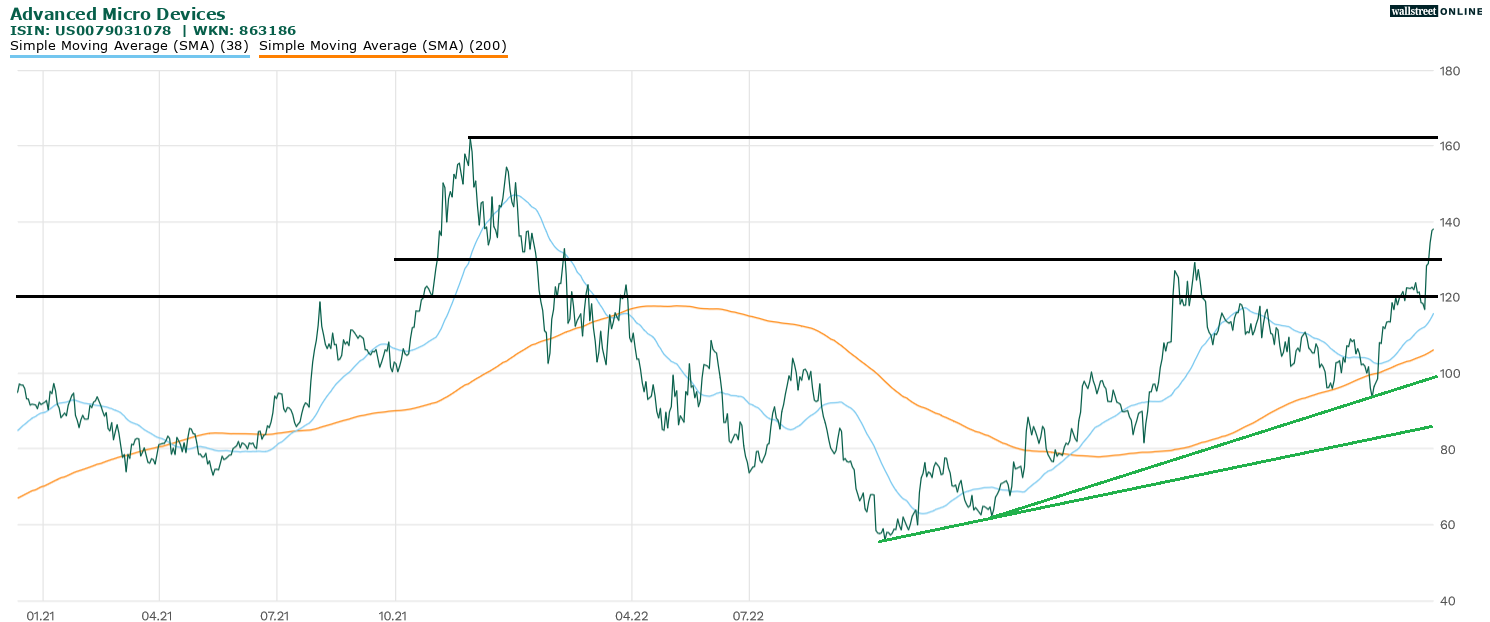Toggle the SMA (200) legend entry
The image size is (1490, 622).
tap(382, 46)
